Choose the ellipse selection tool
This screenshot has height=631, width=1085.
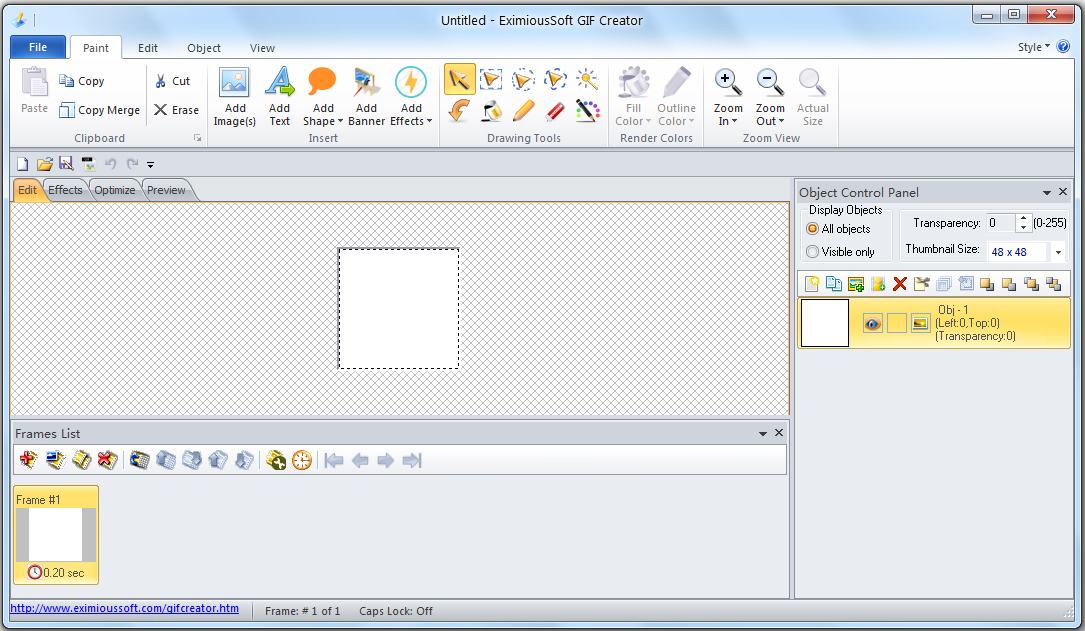(523, 80)
